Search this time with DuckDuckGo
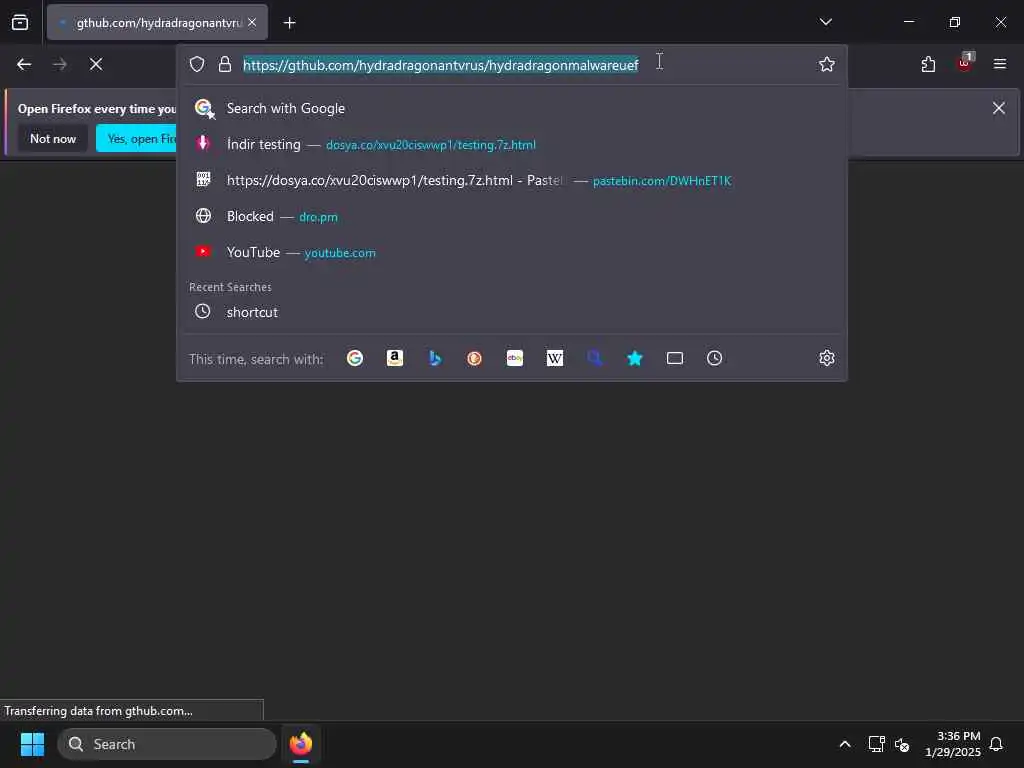Image resolution: width=1024 pixels, height=768 pixels. pos(475,358)
